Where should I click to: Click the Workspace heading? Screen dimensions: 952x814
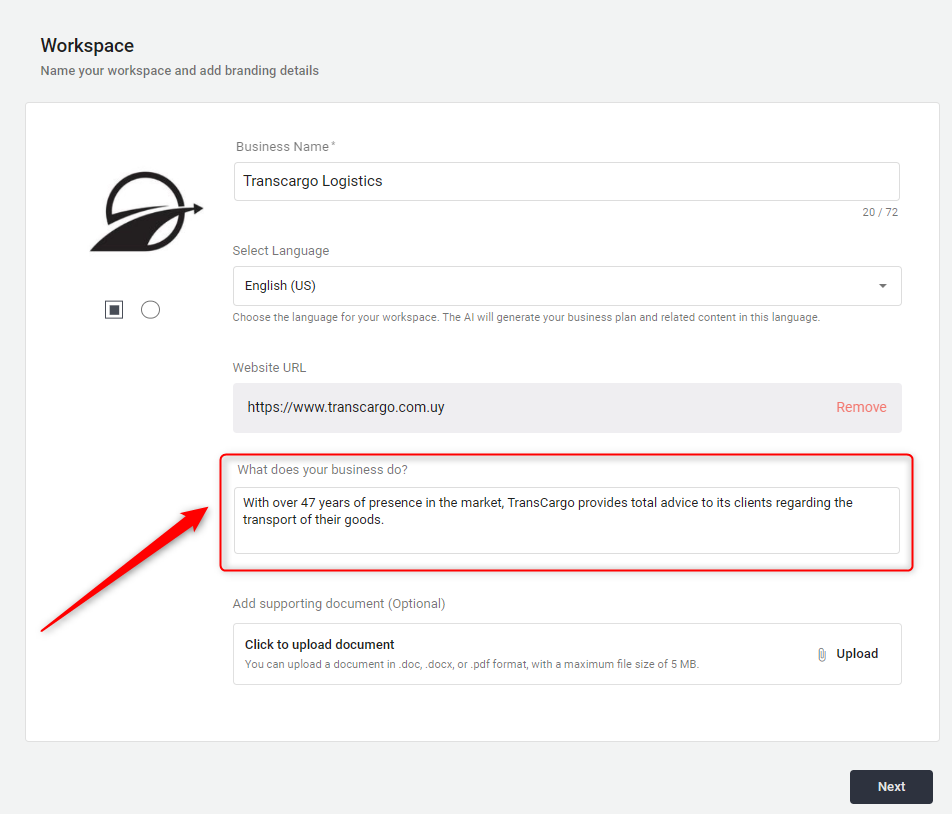tap(87, 46)
